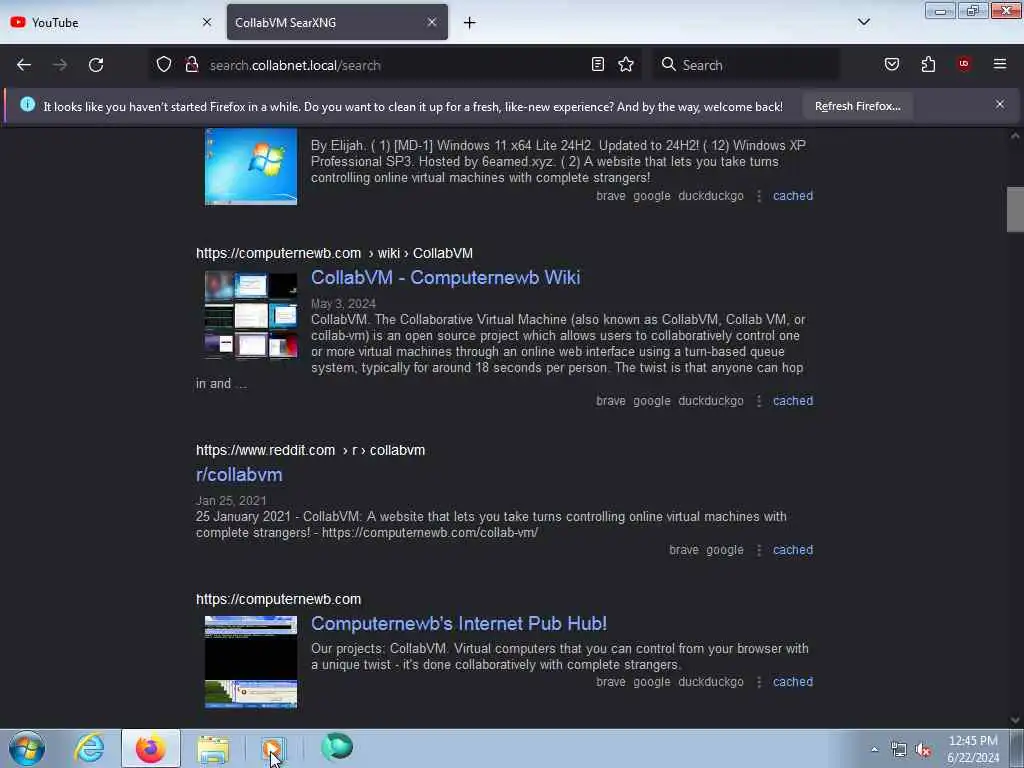Show hidden system tray icons arrow

pos(874,750)
